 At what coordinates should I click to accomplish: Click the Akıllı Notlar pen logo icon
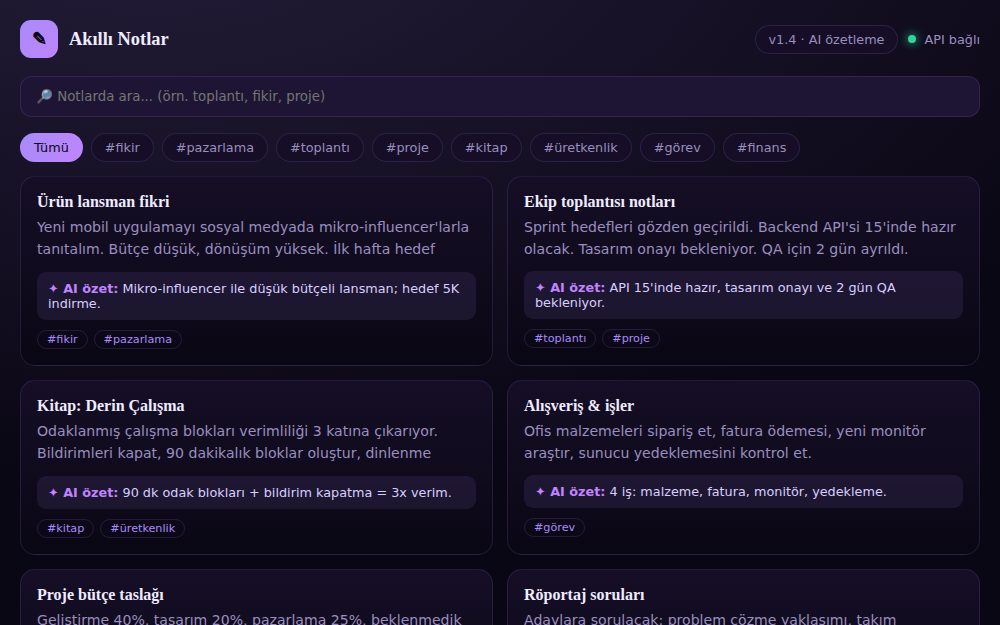[x=39, y=39]
